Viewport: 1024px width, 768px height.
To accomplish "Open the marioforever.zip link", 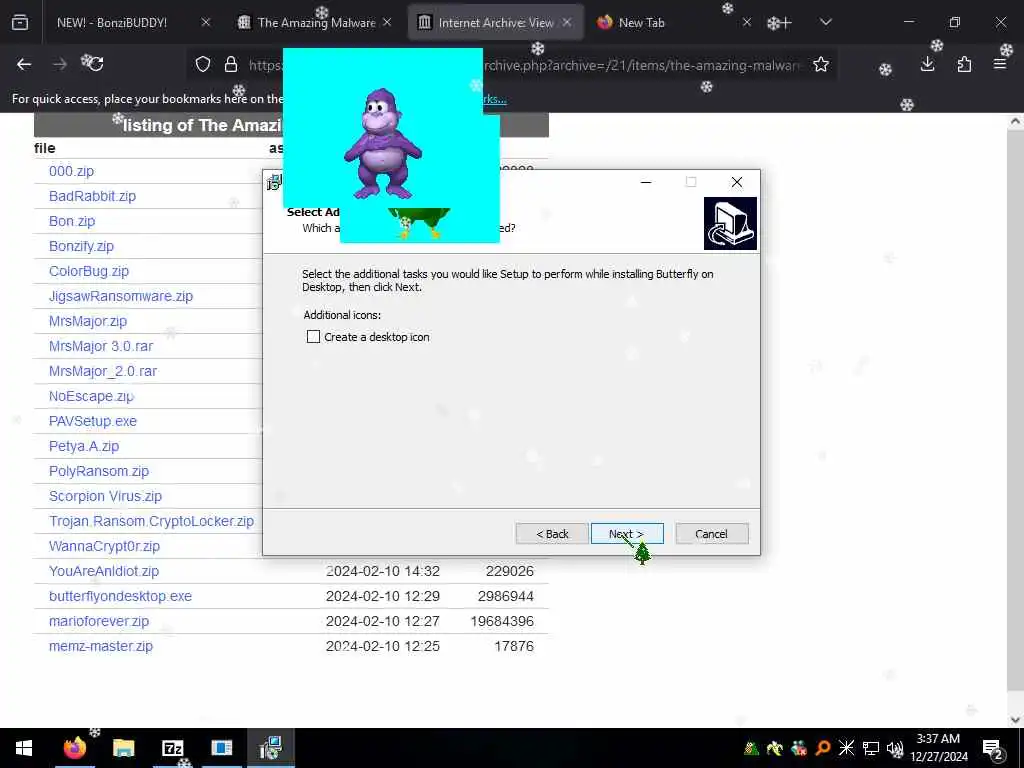I will (x=99, y=621).
